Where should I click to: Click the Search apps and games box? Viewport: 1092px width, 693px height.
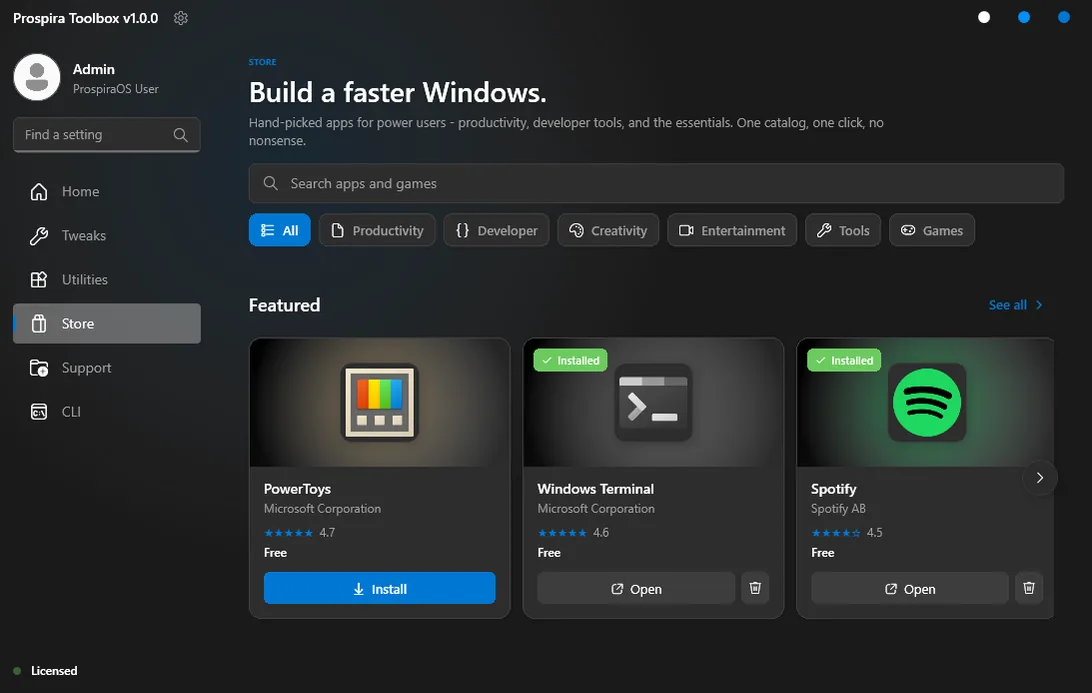[656, 183]
